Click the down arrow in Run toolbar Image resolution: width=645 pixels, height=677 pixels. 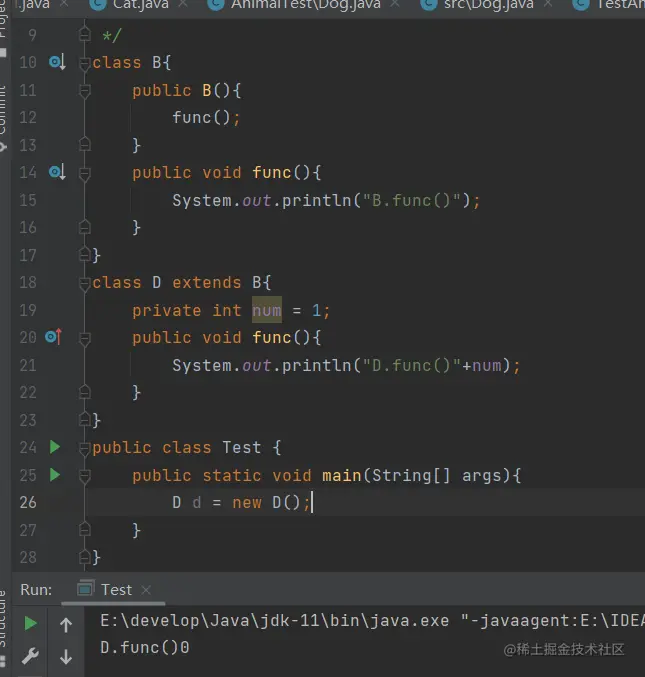tap(66, 657)
